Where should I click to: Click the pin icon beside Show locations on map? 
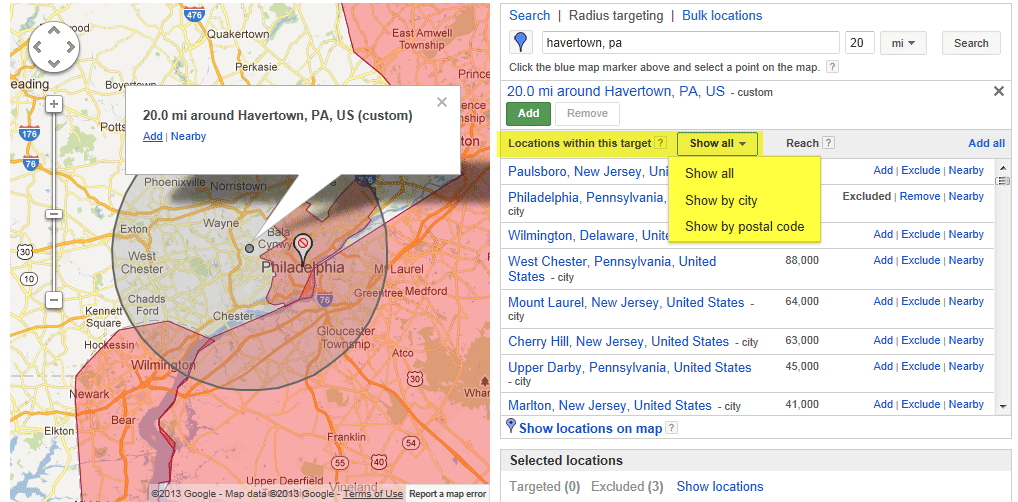point(511,426)
